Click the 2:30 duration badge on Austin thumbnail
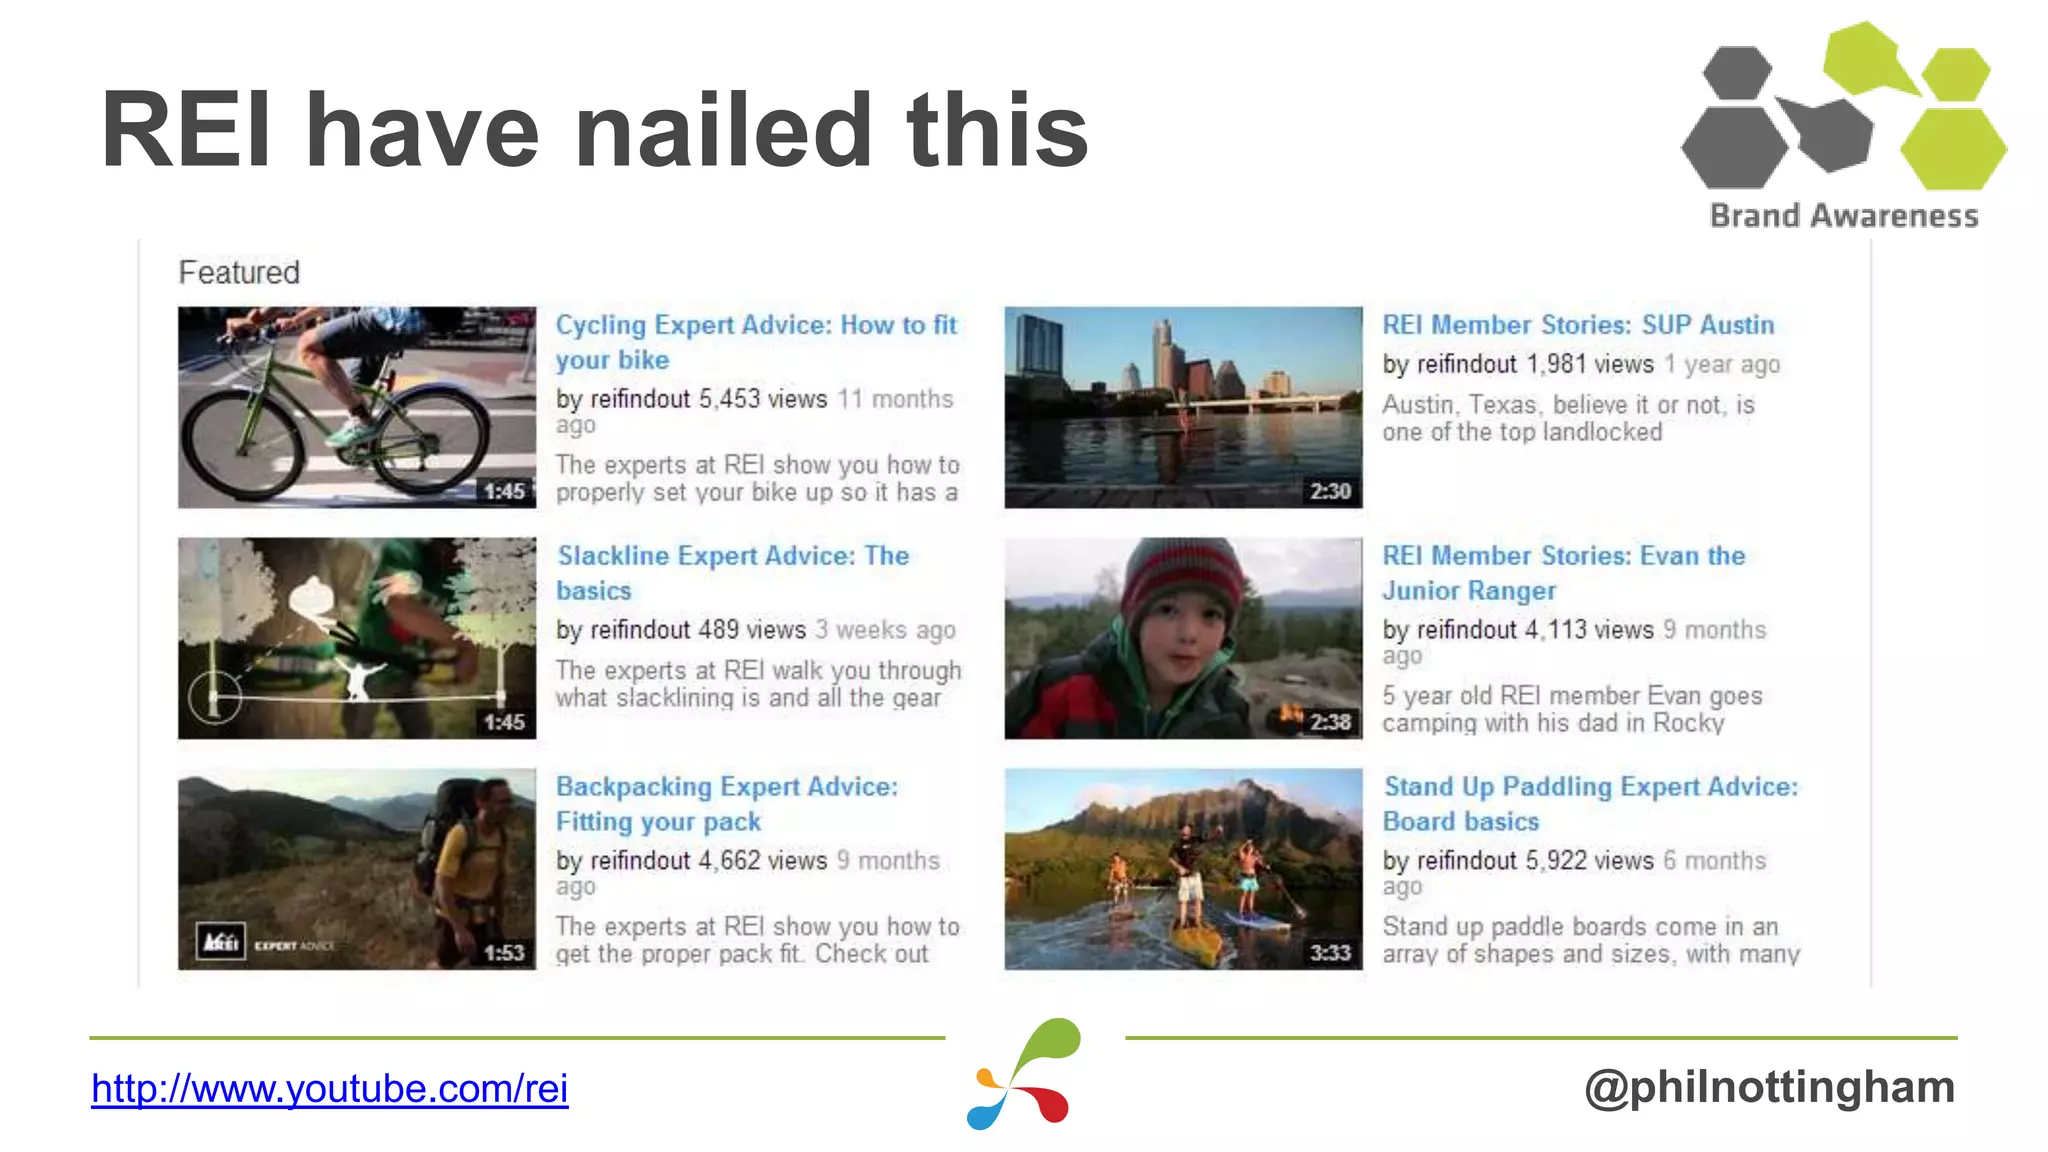This screenshot has height=1152, width=2048. [1331, 491]
